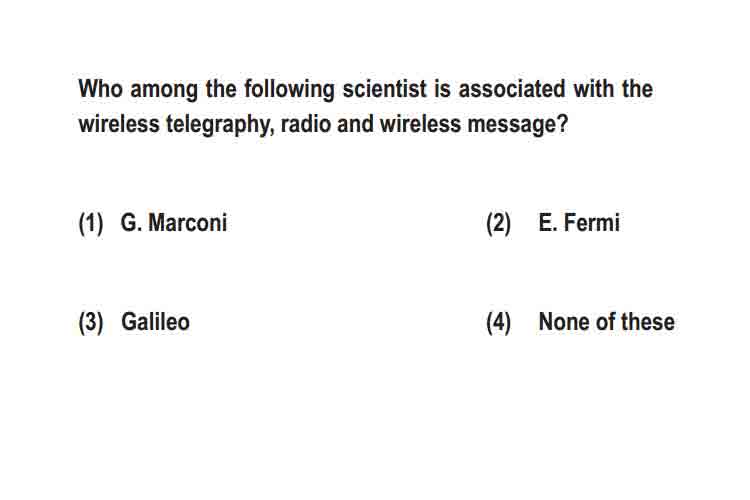
Task: Click the "(1)" option number label
Action: [91, 223]
